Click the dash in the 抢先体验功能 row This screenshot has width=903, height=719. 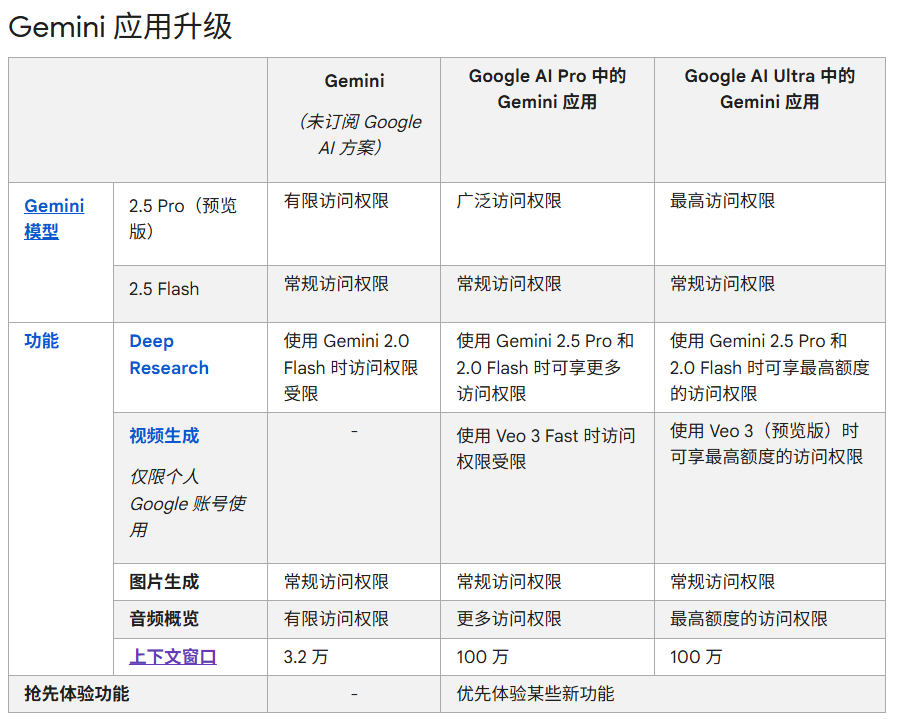coord(354,695)
